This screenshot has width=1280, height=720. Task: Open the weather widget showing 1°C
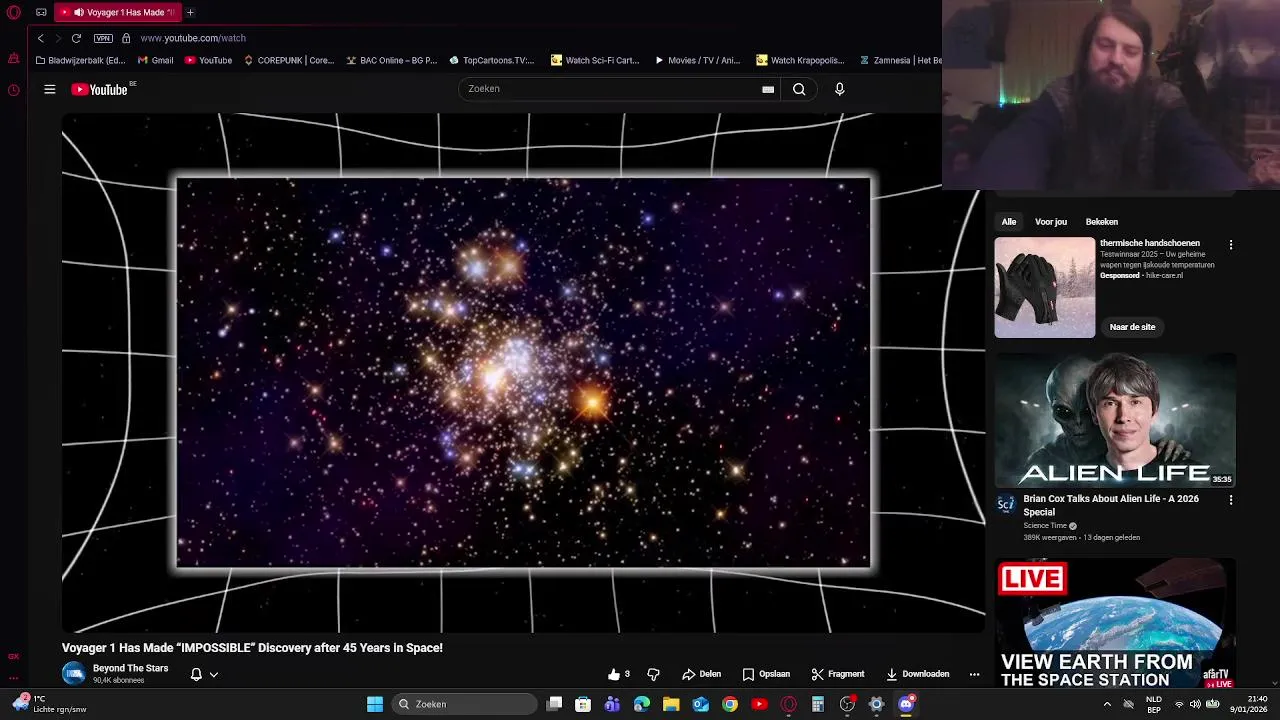(48, 704)
